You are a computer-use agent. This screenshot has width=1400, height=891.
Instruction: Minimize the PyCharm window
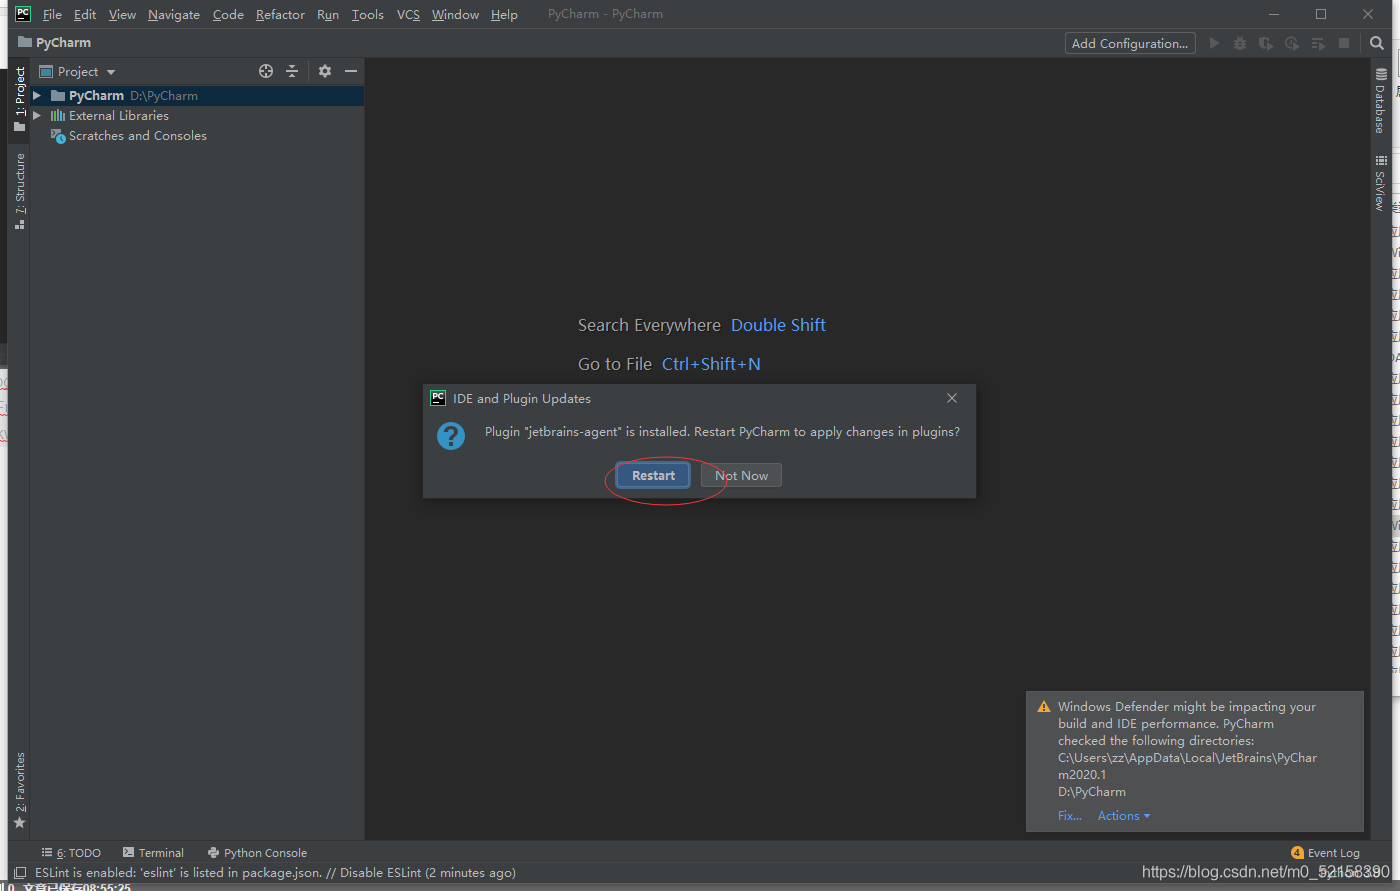click(1274, 14)
